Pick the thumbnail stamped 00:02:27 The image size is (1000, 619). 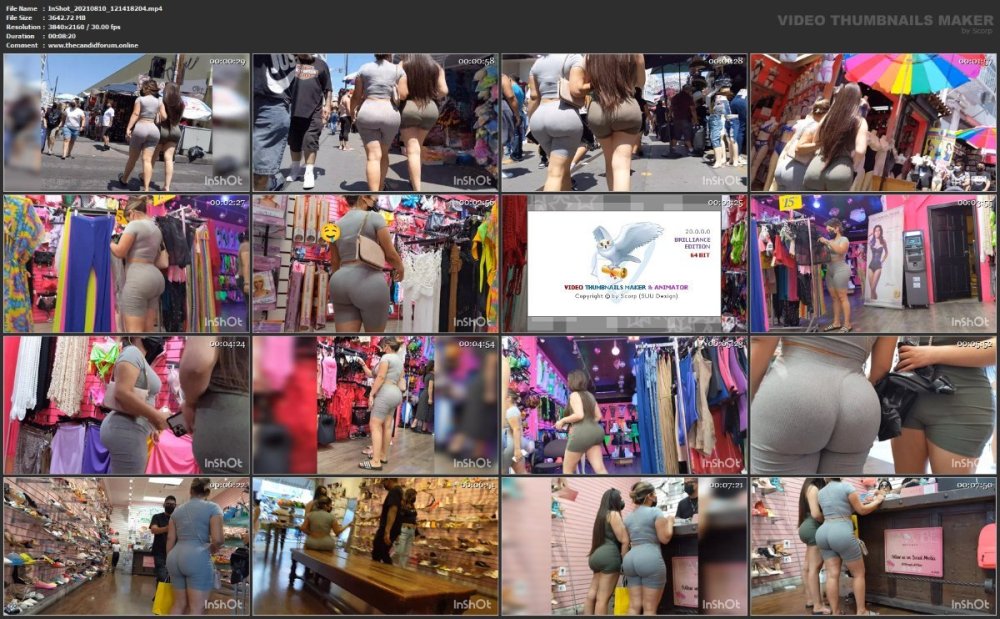click(x=126, y=264)
